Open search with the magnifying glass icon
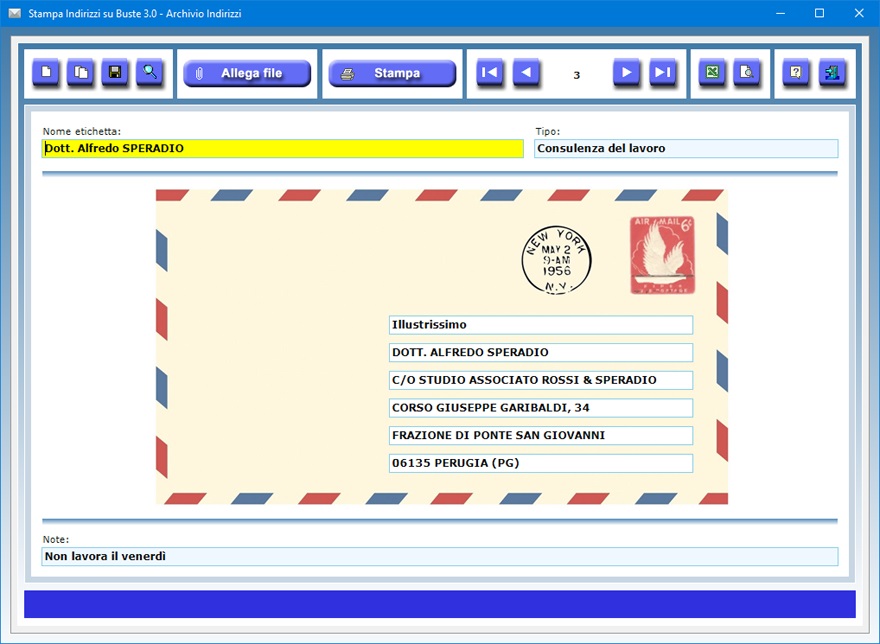Image resolution: width=880 pixels, height=644 pixels. (150, 72)
